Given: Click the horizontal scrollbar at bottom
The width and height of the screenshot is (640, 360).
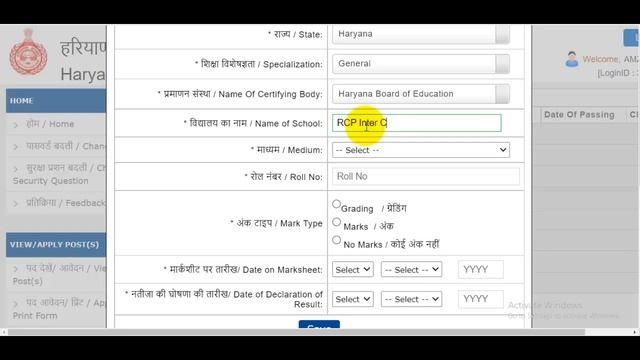Looking at the screenshot, I should (296, 332).
